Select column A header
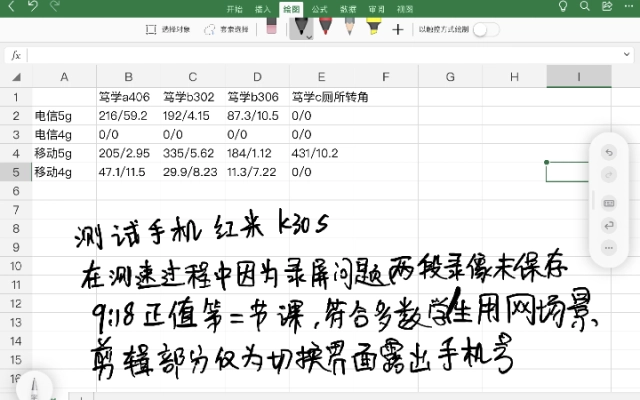 point(64,77)
